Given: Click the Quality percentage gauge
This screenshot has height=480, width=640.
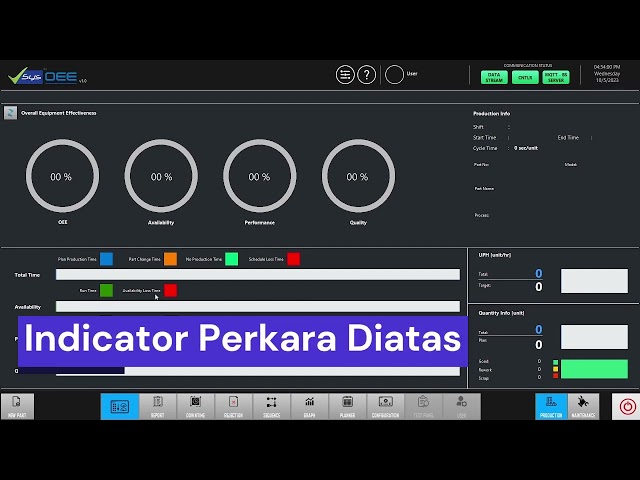Looking at the screenshot, I should (x=358, y=176).
